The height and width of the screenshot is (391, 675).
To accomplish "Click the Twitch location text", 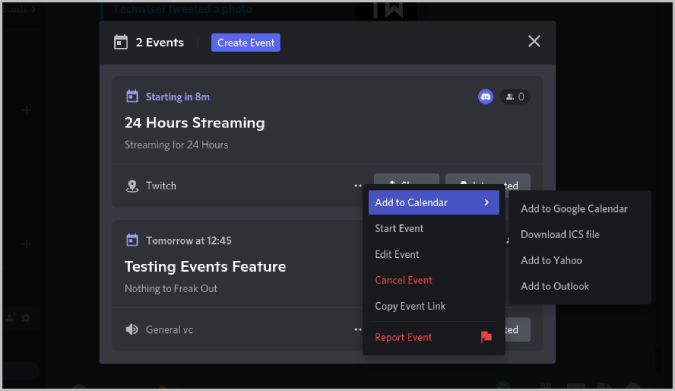I will click(x=161, y=186).
